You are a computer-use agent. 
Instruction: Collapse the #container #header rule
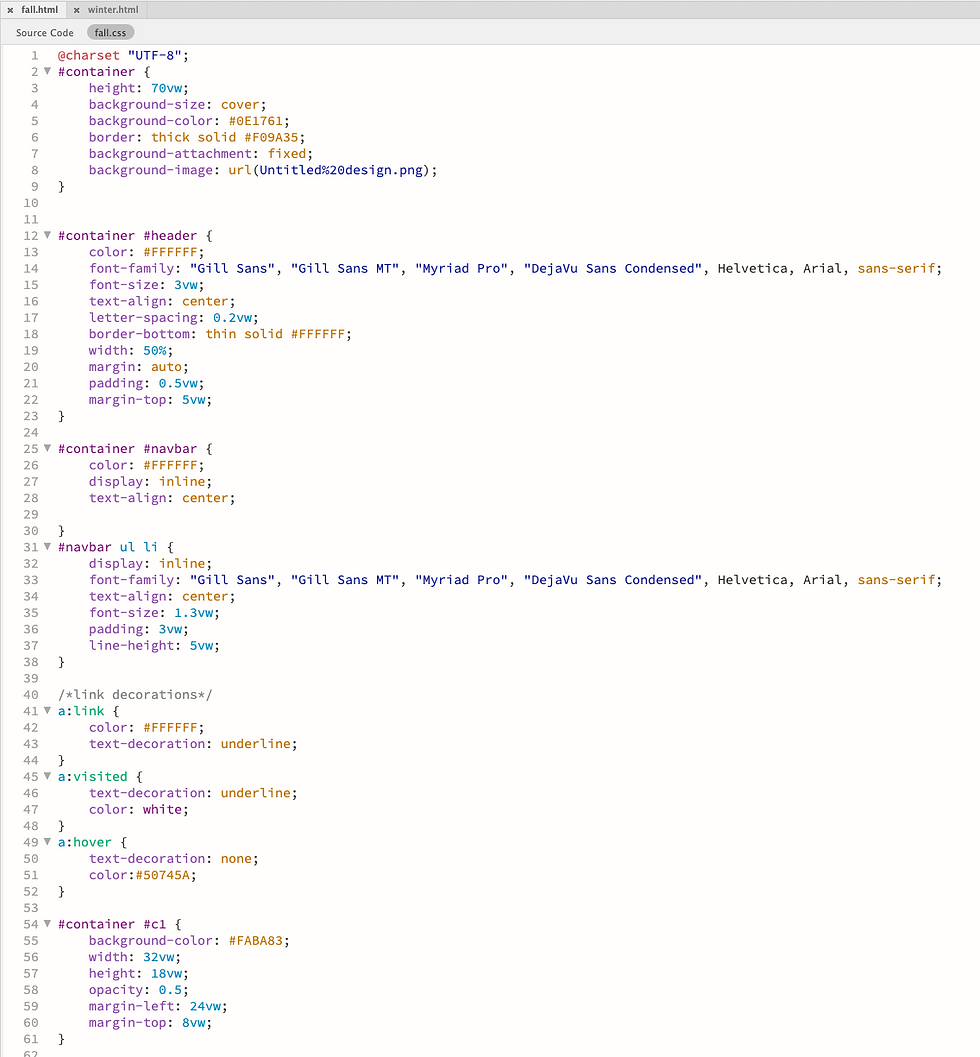[47, 235]
